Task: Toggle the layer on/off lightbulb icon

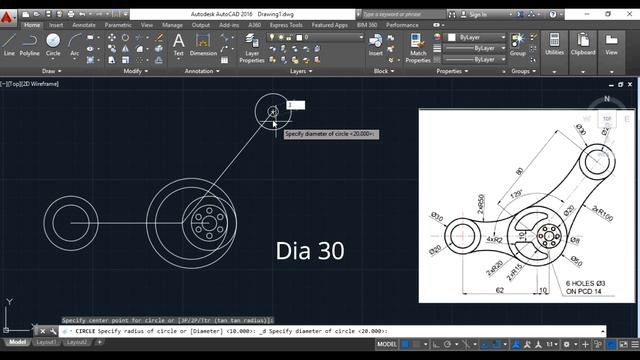Action: tap(272, 37)
